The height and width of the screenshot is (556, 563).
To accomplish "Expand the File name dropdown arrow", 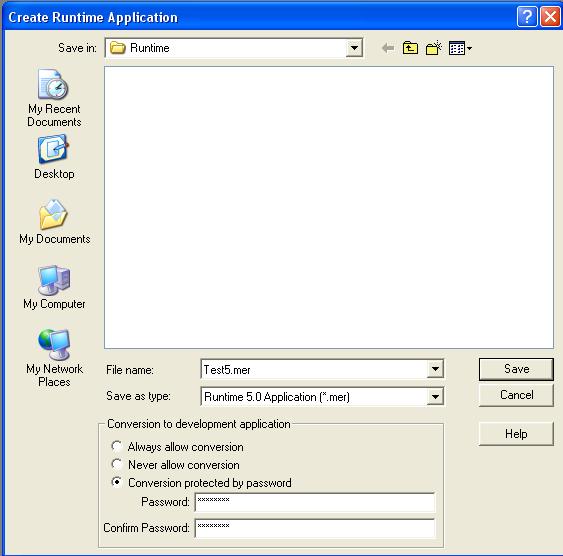I will tap(435, 369).
